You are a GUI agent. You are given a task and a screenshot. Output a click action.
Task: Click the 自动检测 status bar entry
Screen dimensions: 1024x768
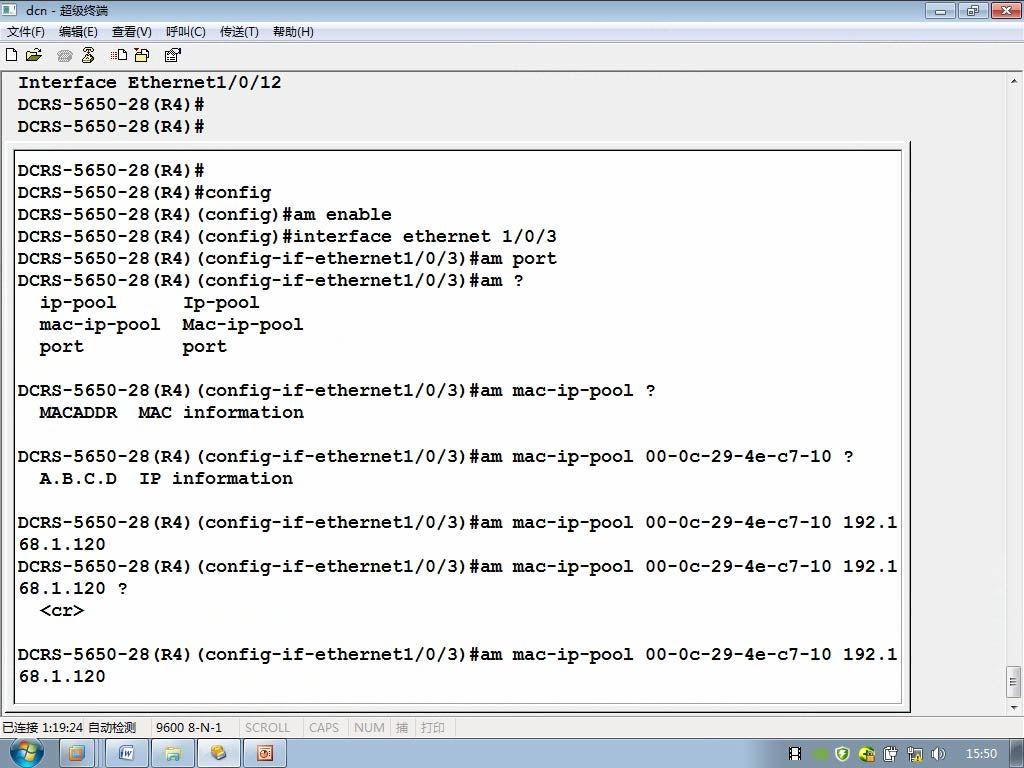(x=112, y=728)
